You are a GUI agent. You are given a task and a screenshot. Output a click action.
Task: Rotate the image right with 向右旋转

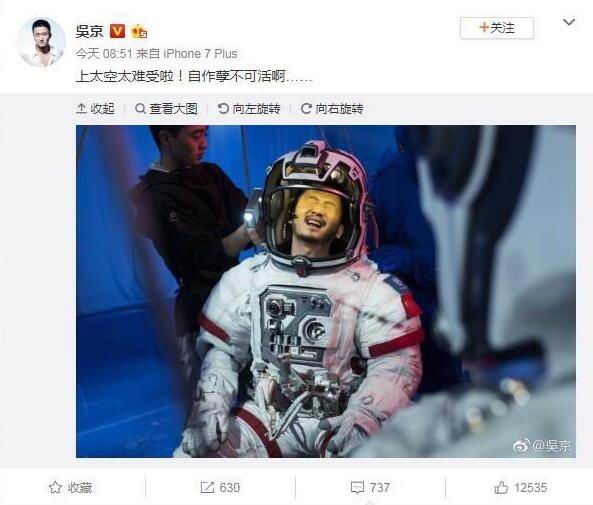(332, 109)
